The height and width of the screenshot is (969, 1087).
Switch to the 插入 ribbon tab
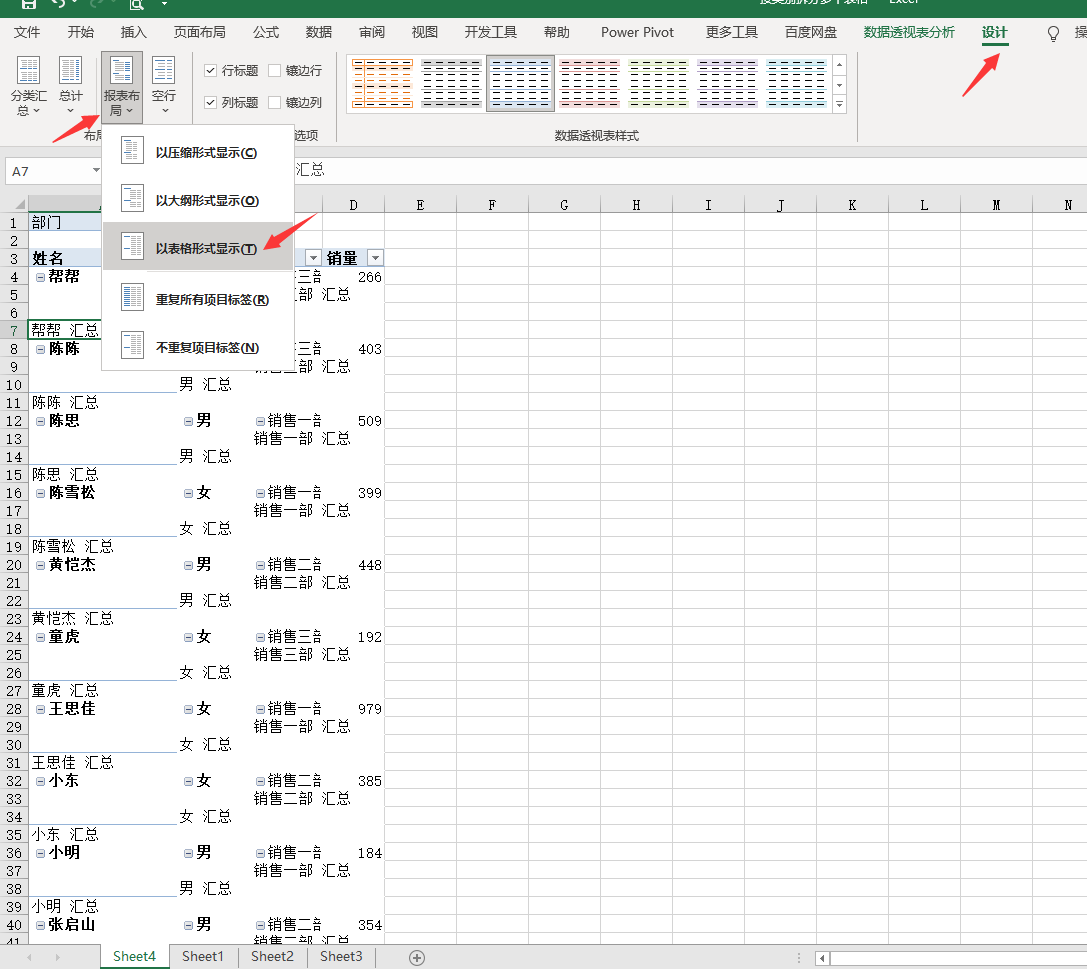(x=133, y=33)
